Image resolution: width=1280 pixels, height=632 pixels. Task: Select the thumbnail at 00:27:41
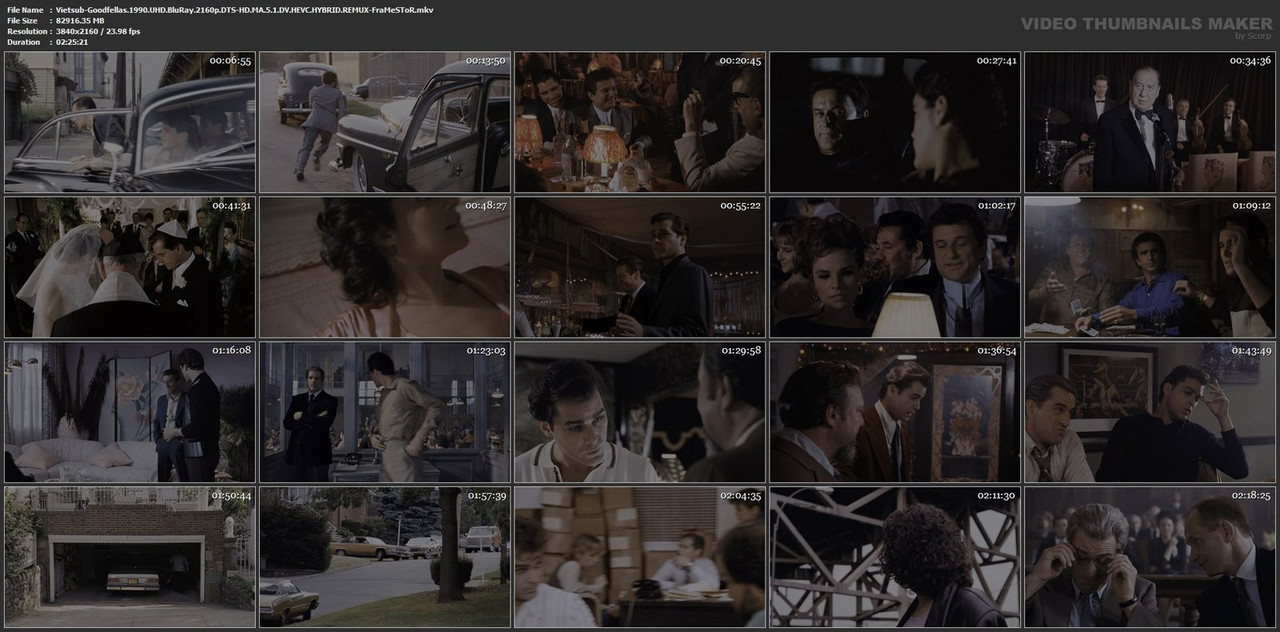895,122
